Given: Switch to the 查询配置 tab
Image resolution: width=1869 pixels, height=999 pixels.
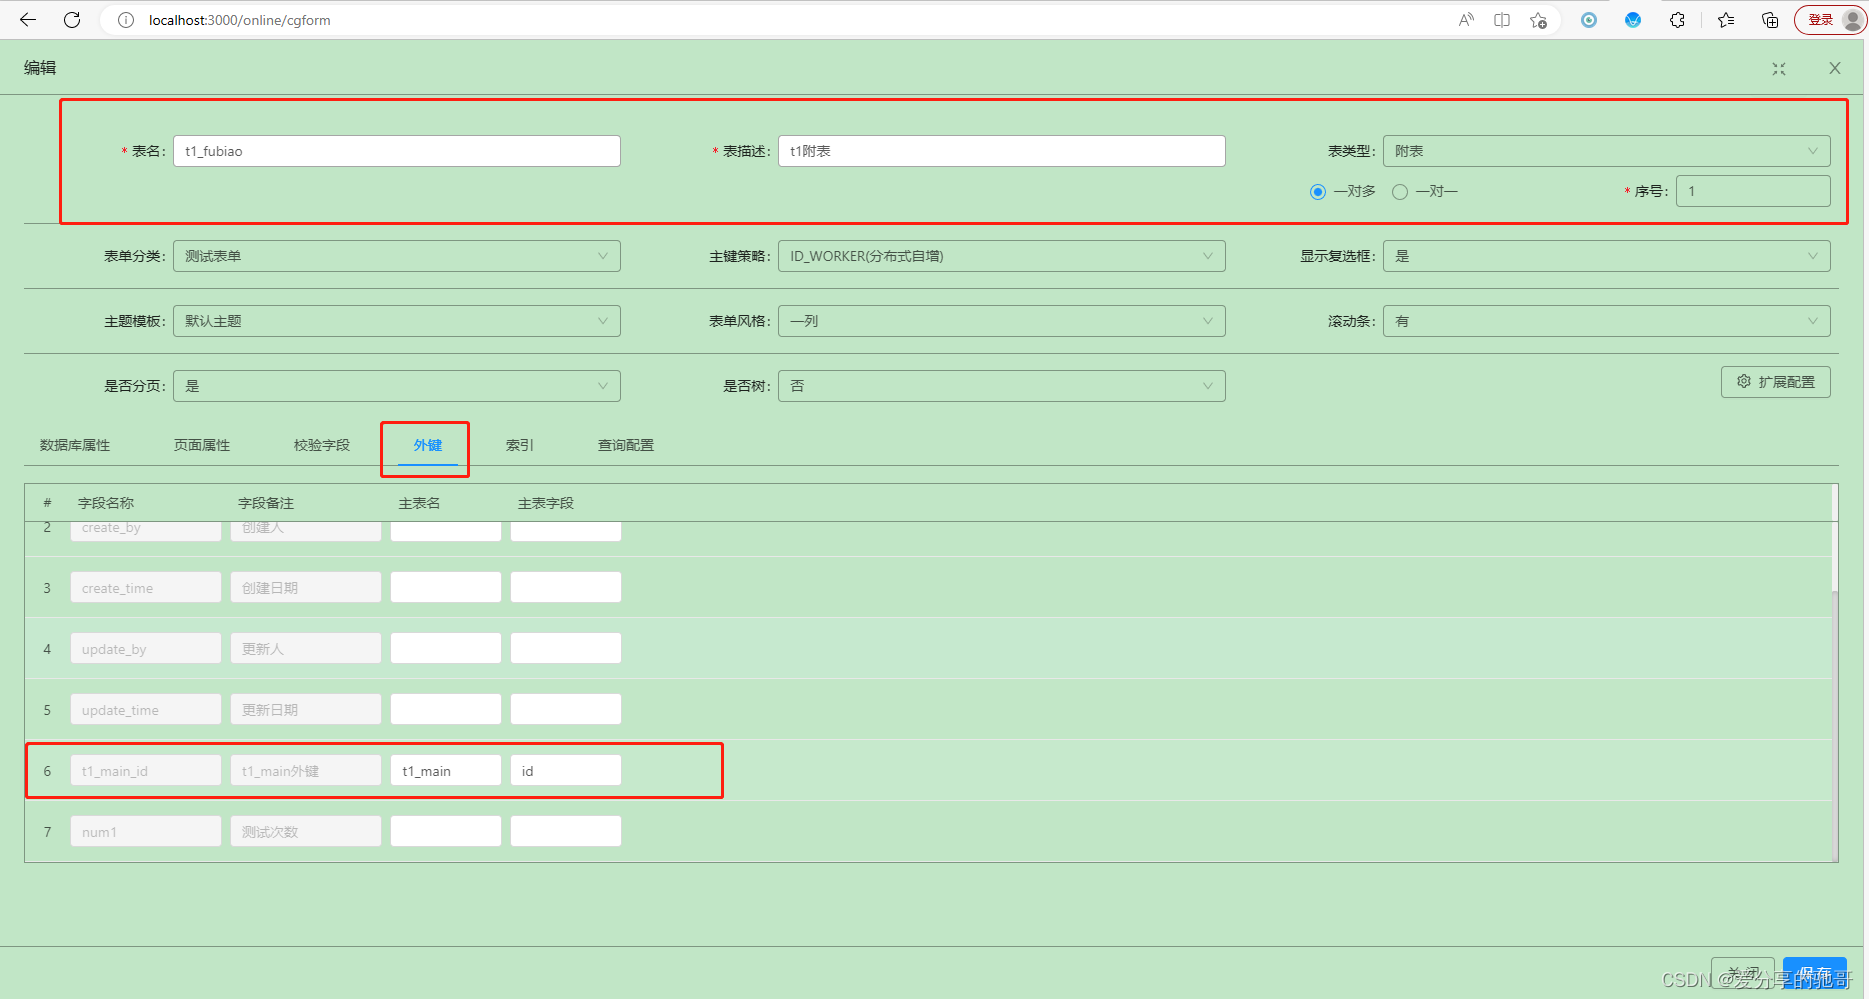Looking at the screenshot, I should pyautogui.click(x=626, y=445).
